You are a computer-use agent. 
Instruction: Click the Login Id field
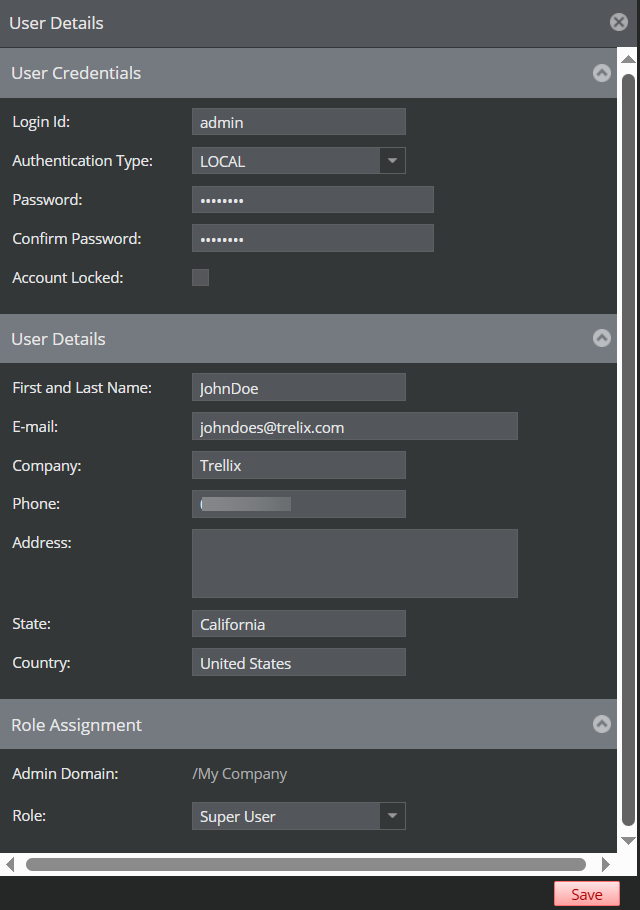tap(299, 122)
